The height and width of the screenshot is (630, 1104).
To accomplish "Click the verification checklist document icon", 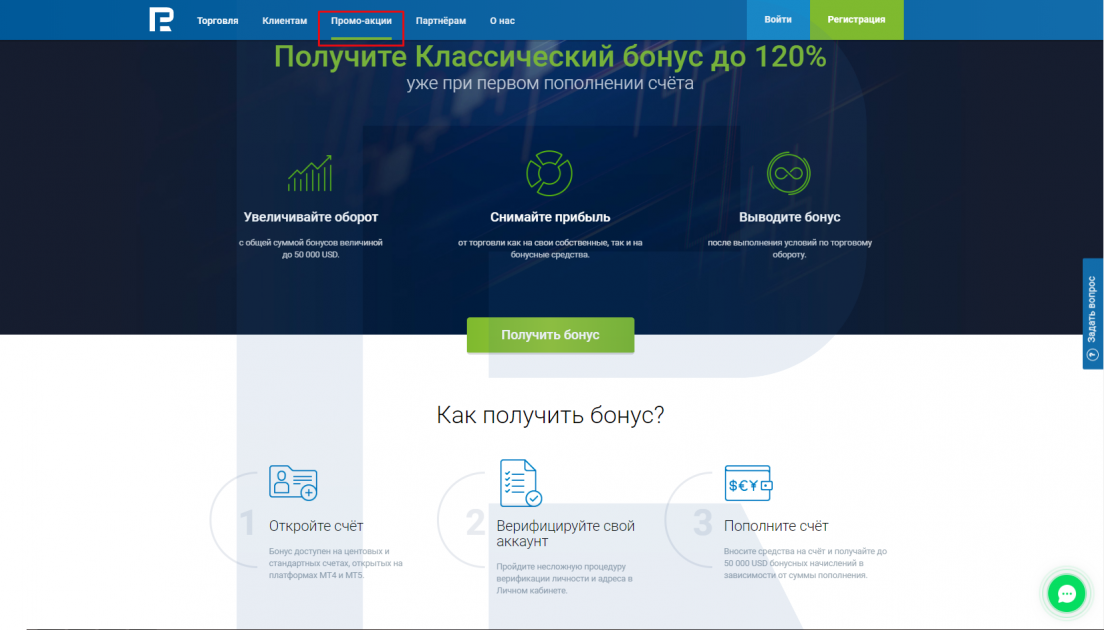I will 520,483.
